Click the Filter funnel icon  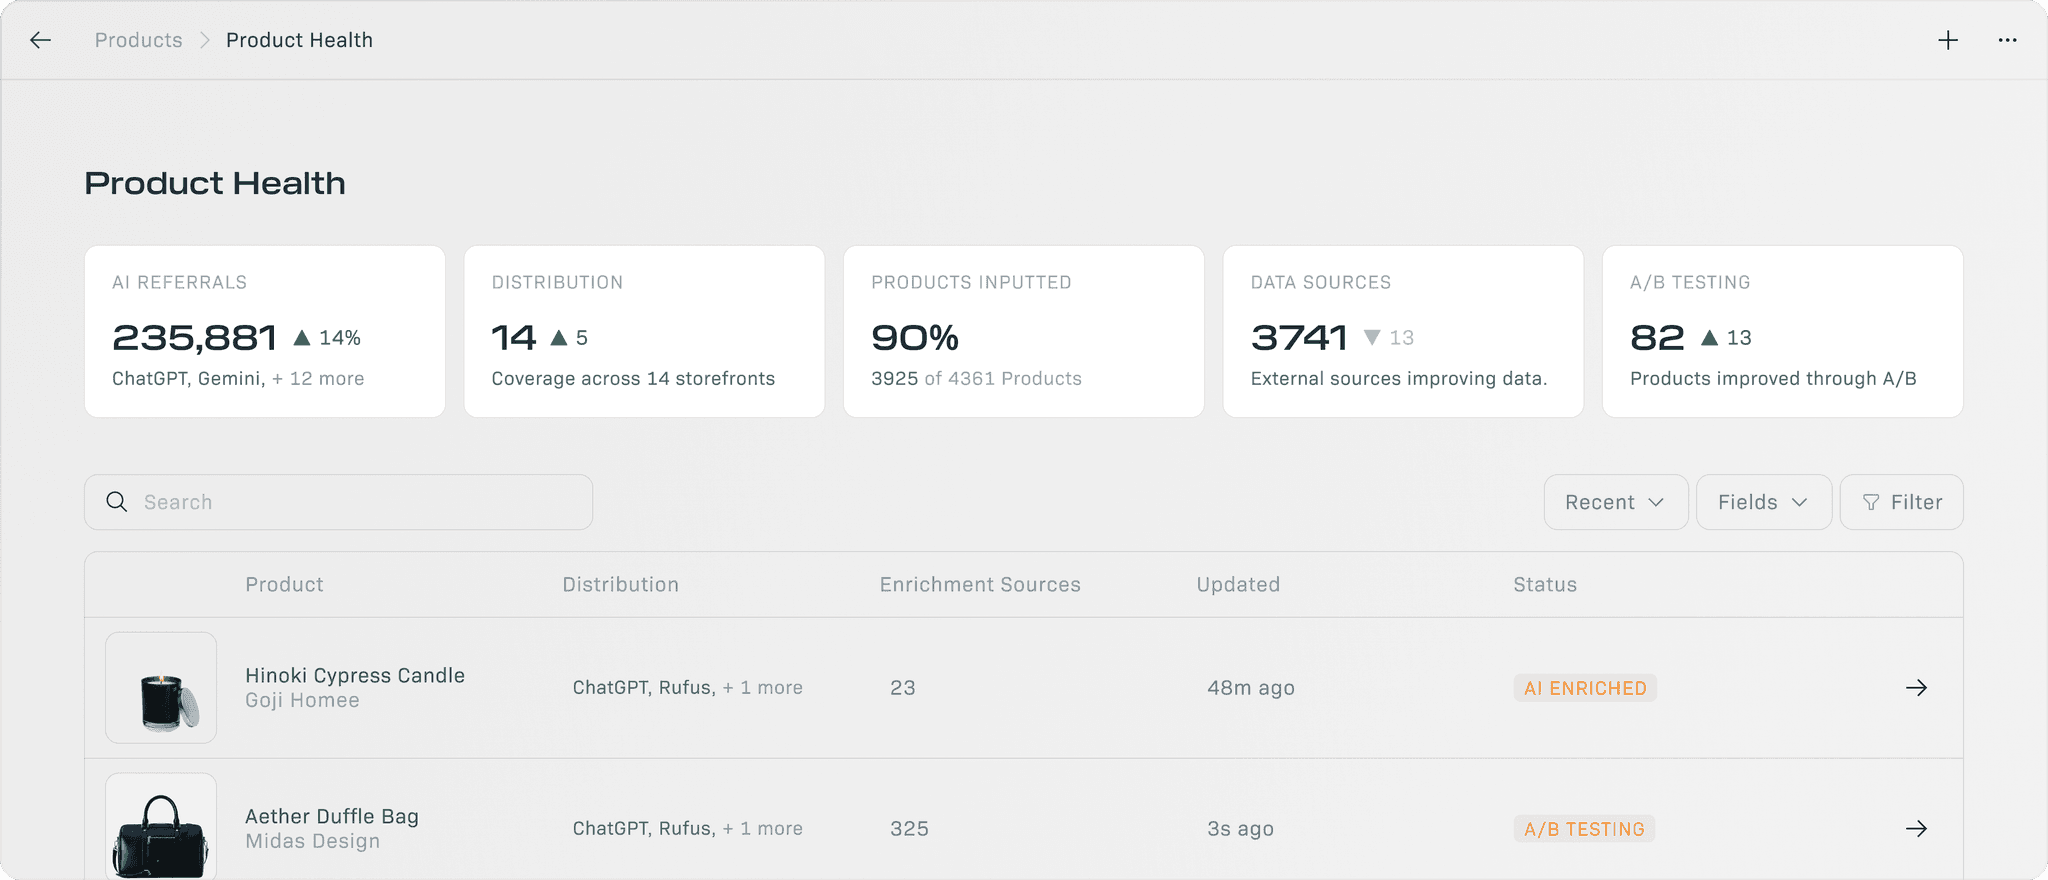point(1871,502)
